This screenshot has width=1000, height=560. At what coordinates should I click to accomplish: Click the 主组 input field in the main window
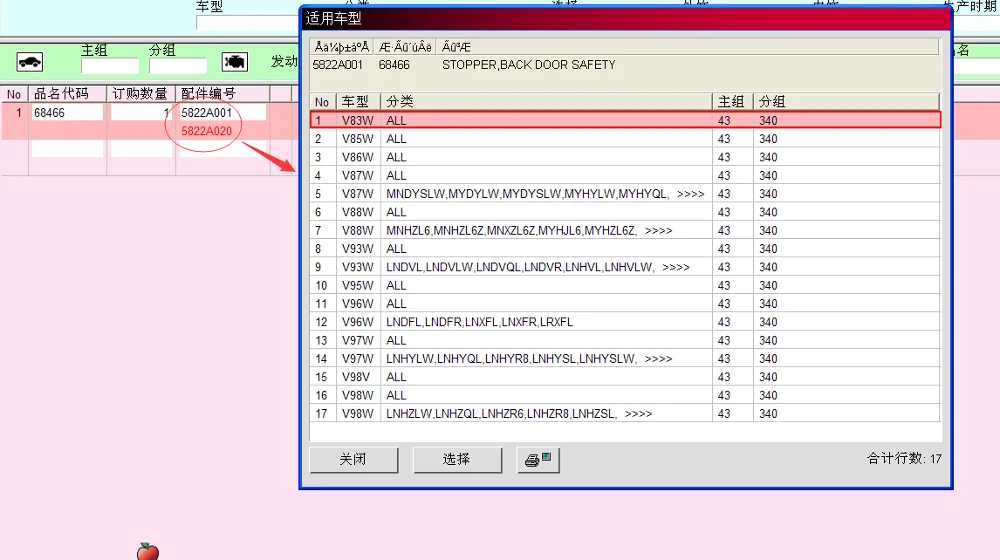pyautogui.click(x=110, y=66)
